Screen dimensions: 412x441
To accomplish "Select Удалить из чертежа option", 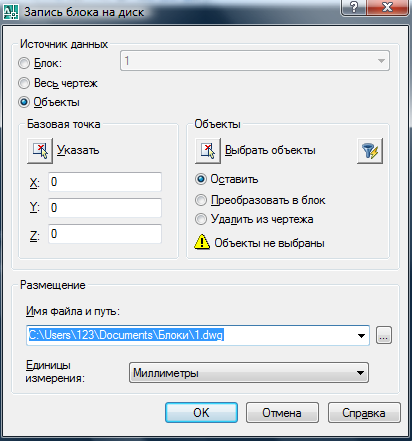I will pyautogui.click(x=201, y=219).
